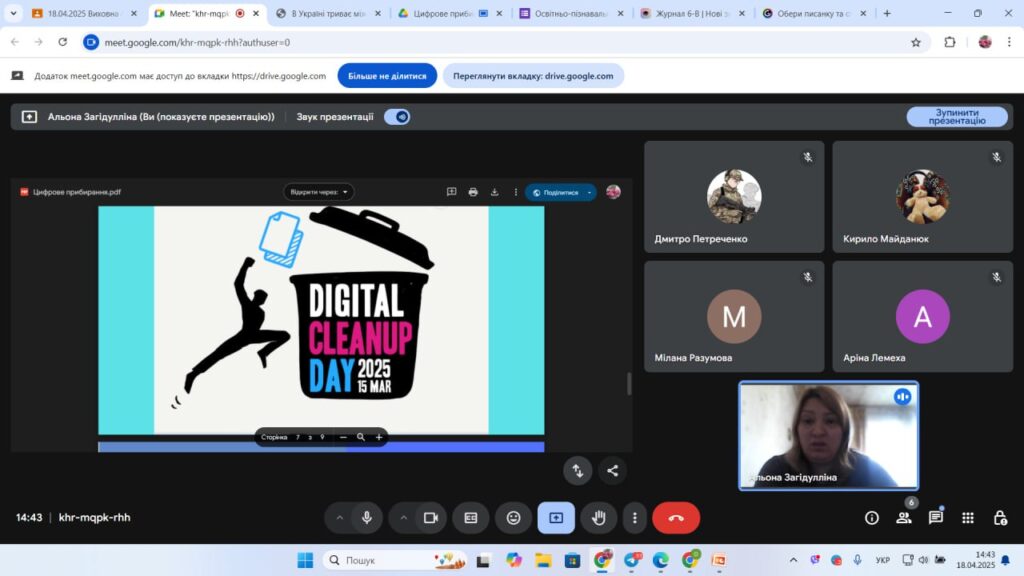1024x576 pixels.
Task: Open Chrome three-dot menu
Action: click(x=1009, y=42)
